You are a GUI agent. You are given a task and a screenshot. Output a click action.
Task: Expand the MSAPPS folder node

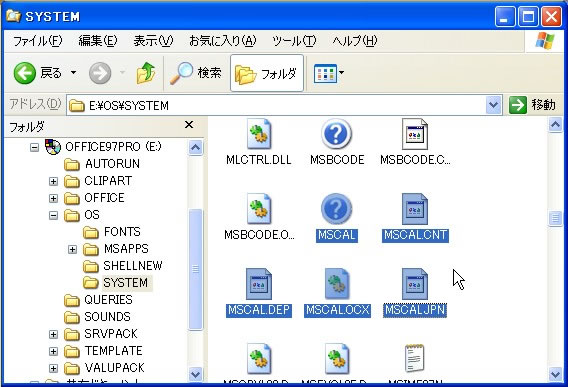click(72, 249)
